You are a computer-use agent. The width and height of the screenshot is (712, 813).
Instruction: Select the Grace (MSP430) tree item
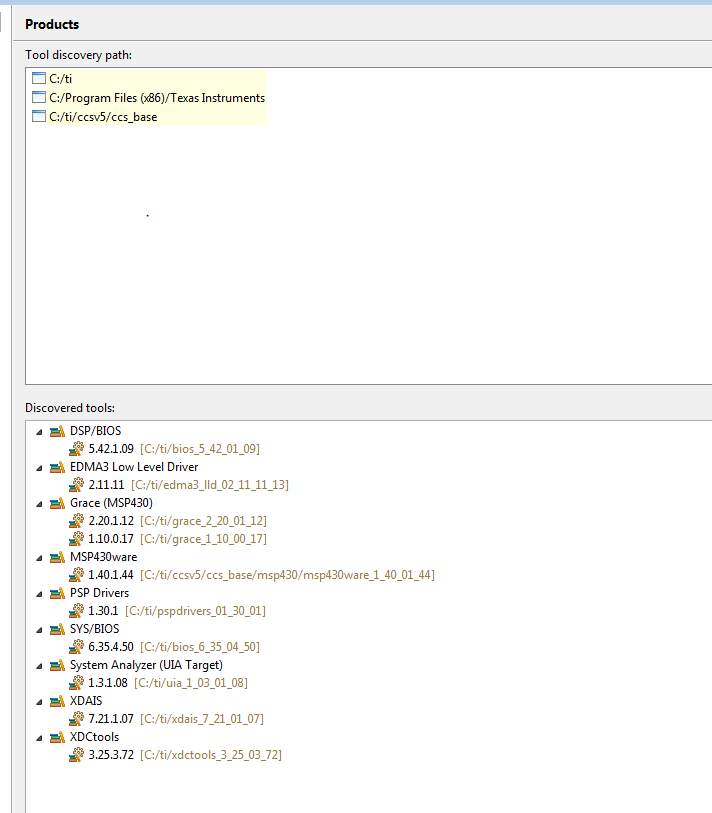(x=111, y=503)
